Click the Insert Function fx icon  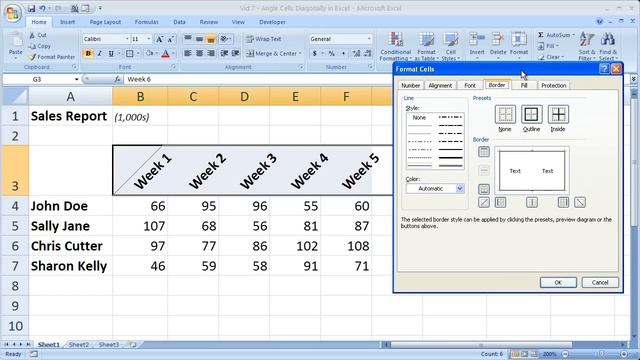click(117, 79)
